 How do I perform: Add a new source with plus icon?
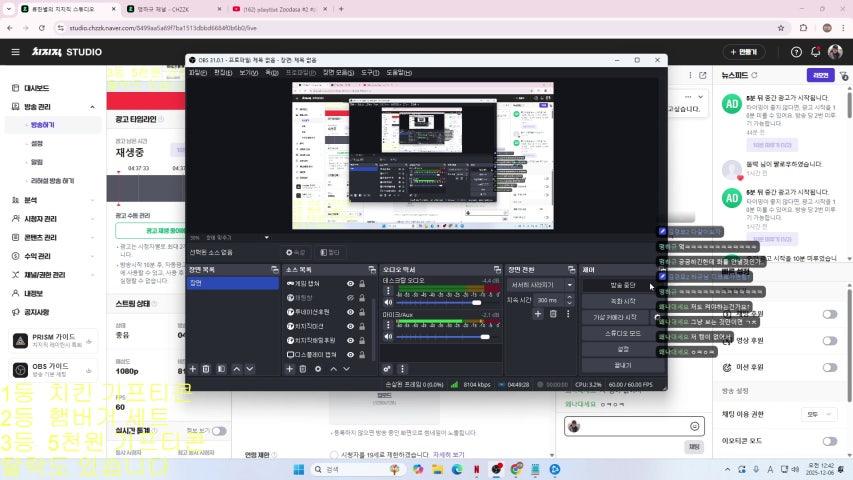point(290,369)
